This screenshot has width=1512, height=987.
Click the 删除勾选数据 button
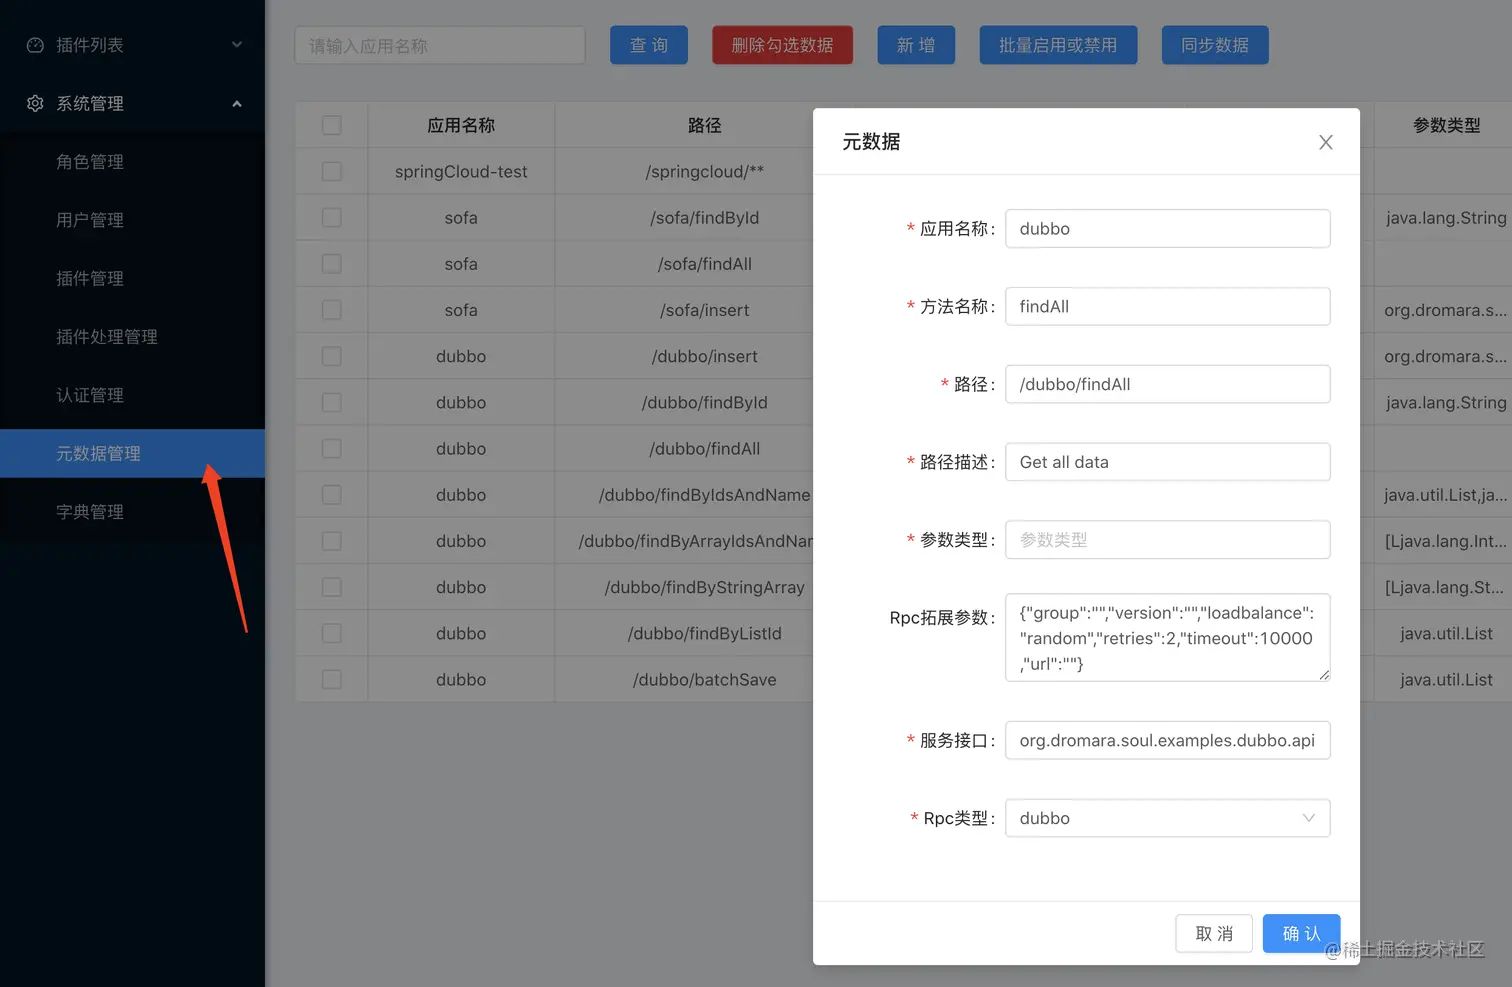click(x=782, y=45)
